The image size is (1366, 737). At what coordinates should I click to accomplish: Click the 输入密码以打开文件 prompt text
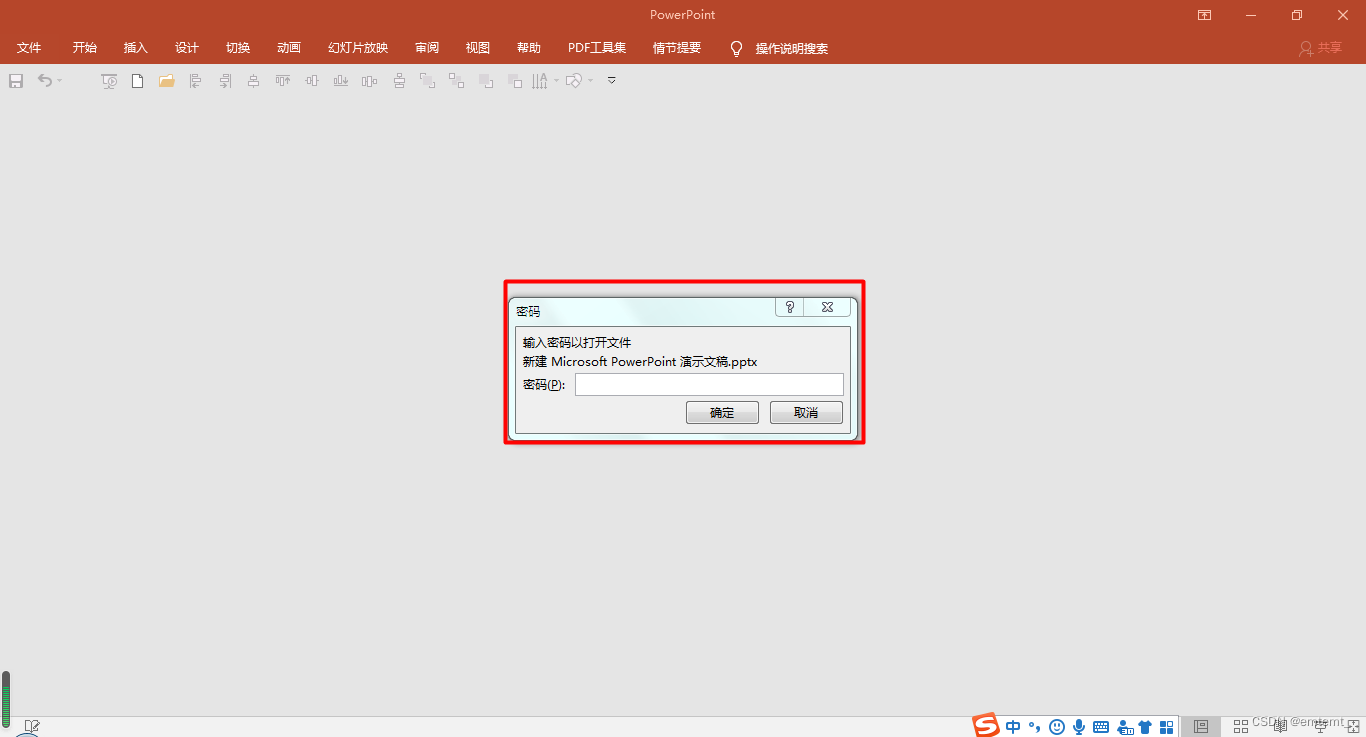[577, 343]
